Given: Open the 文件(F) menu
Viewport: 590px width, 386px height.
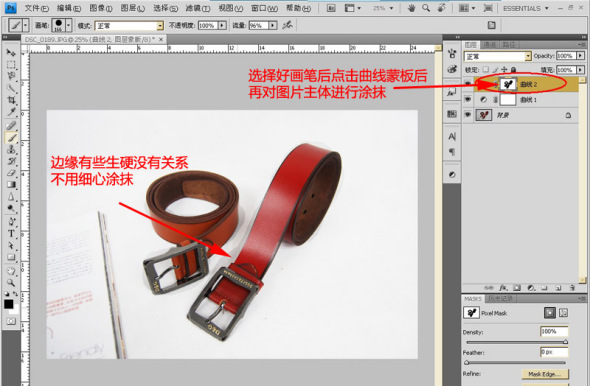Looking at the screenshot, I should pos(36,8).
